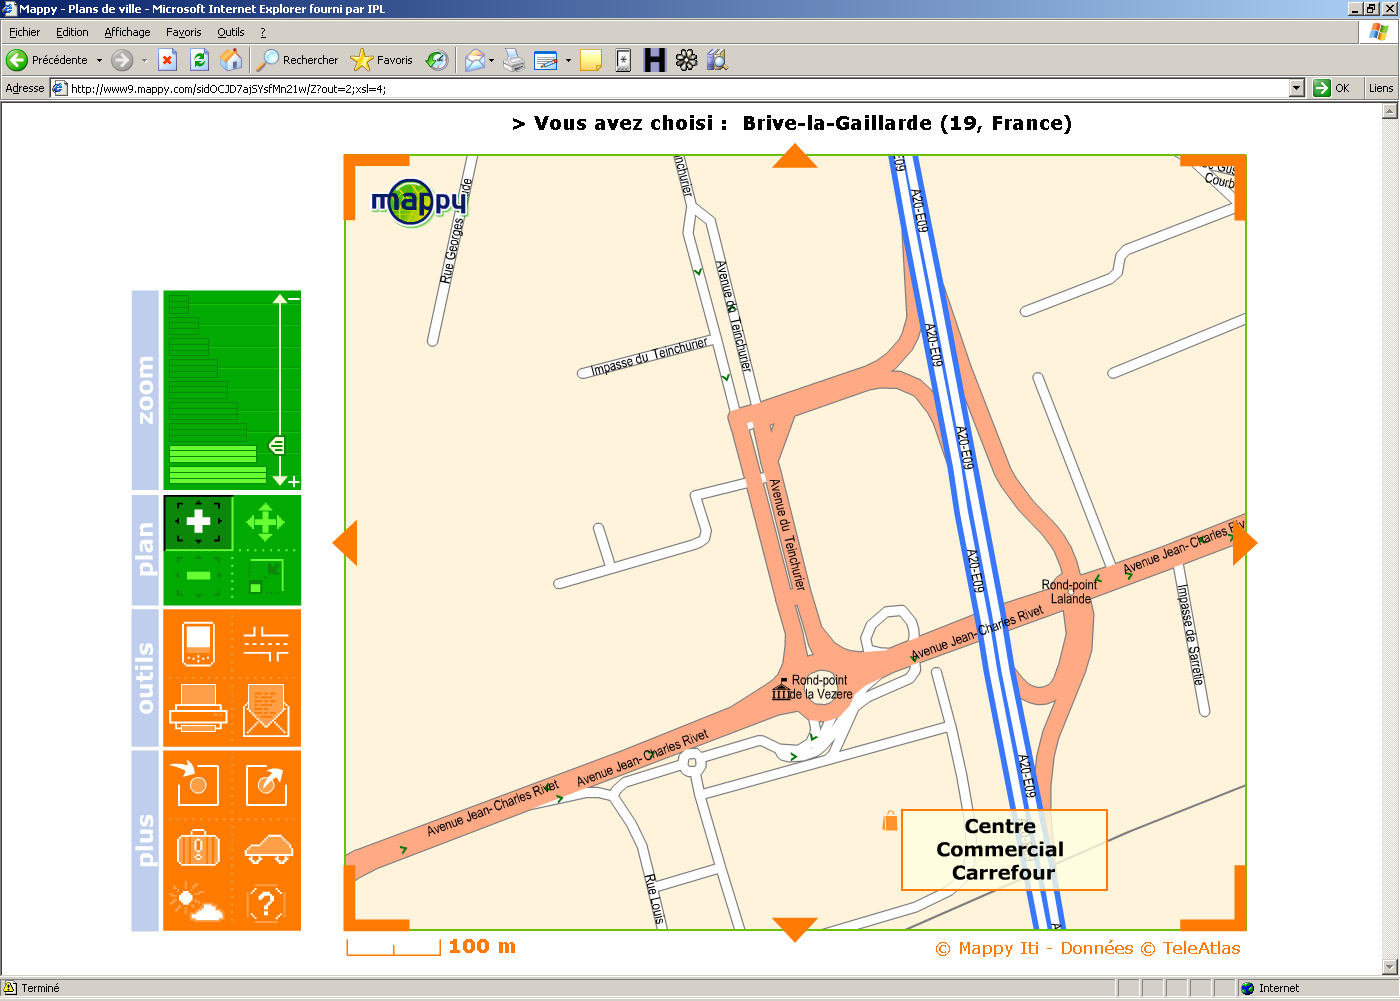Click the Rechercher search button
The height and width of the screenshot is (1001, 1400).
click(x=298, y=60)
